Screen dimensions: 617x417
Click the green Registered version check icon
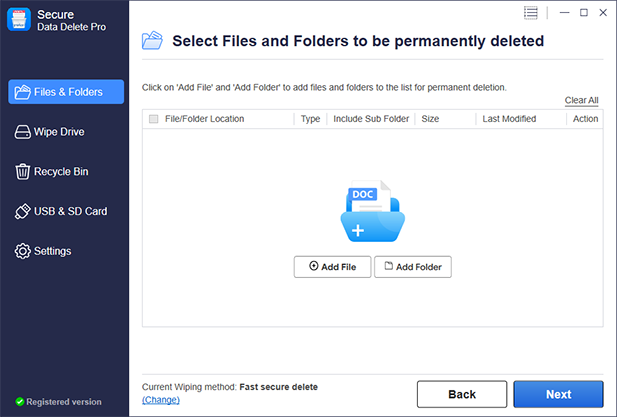(x=20, y=402)
